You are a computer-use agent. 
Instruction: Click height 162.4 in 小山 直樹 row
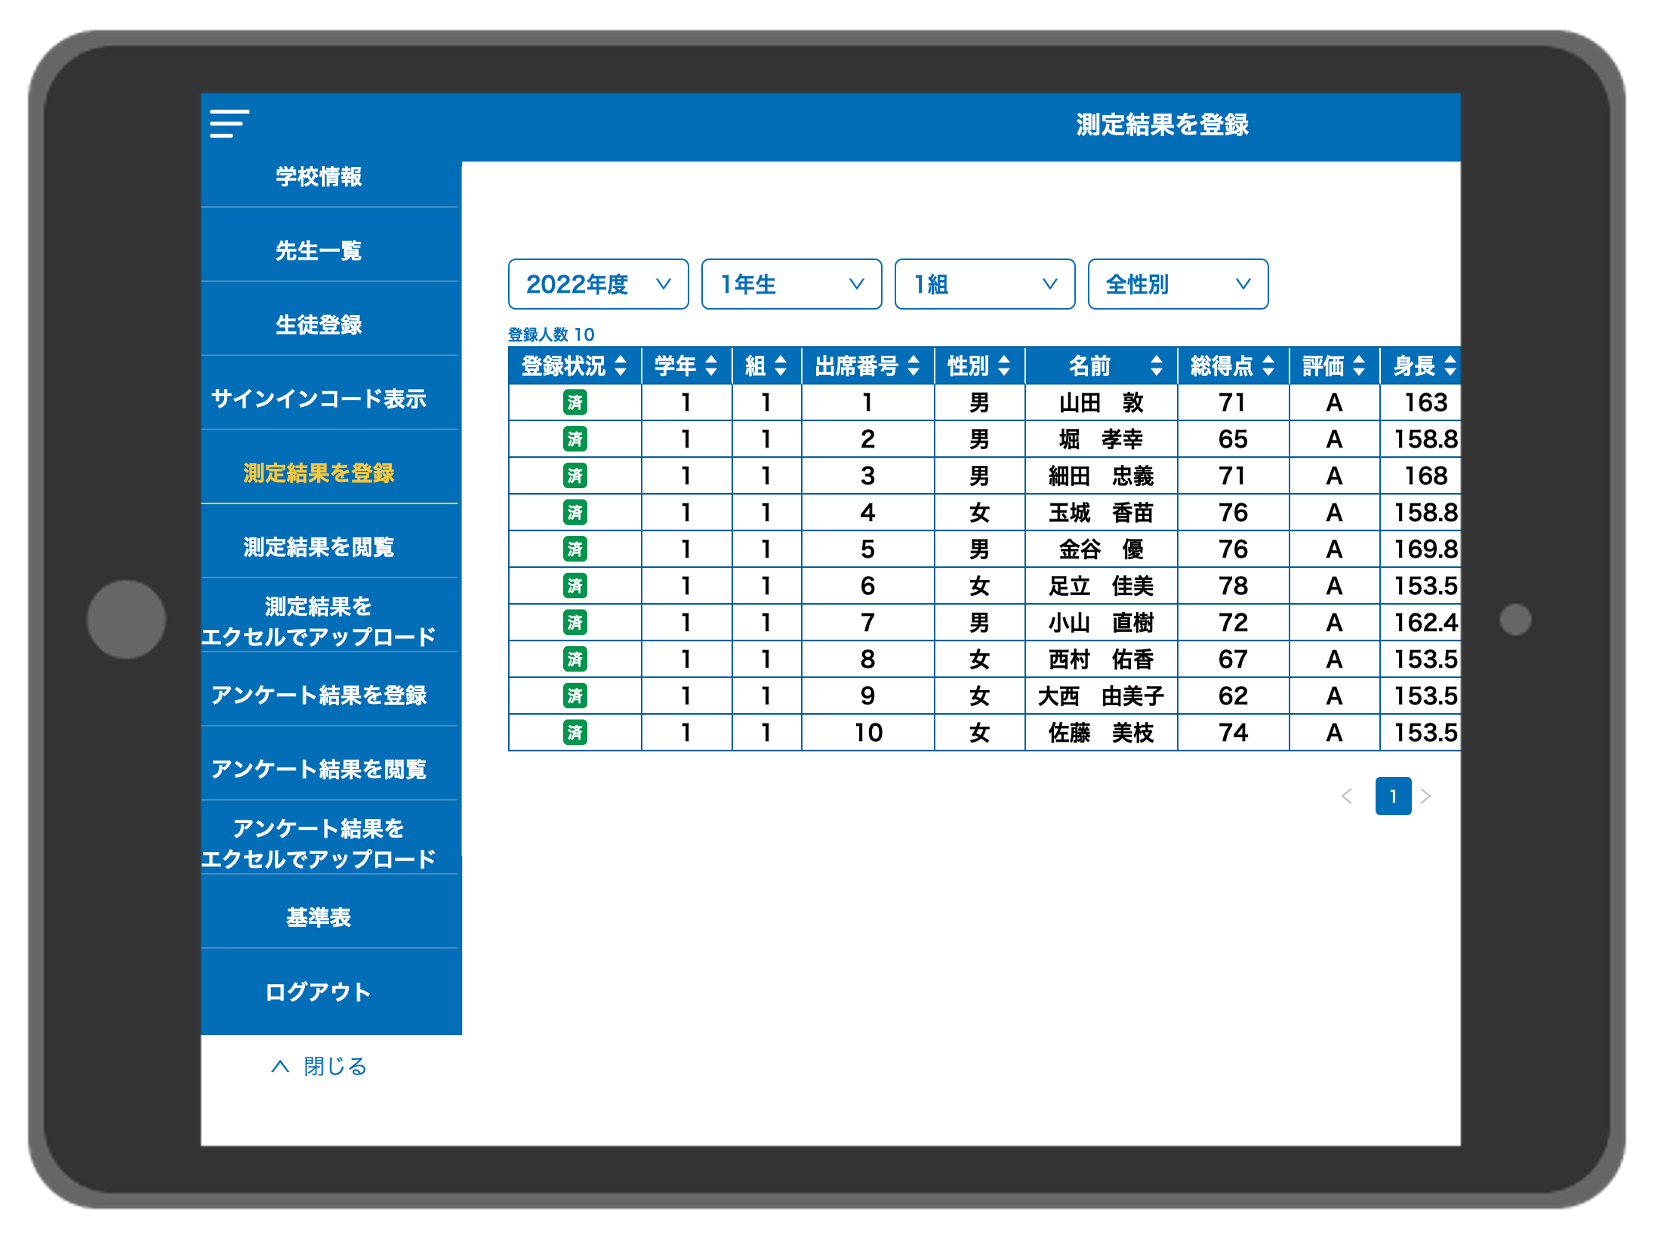coord(1422,623)
